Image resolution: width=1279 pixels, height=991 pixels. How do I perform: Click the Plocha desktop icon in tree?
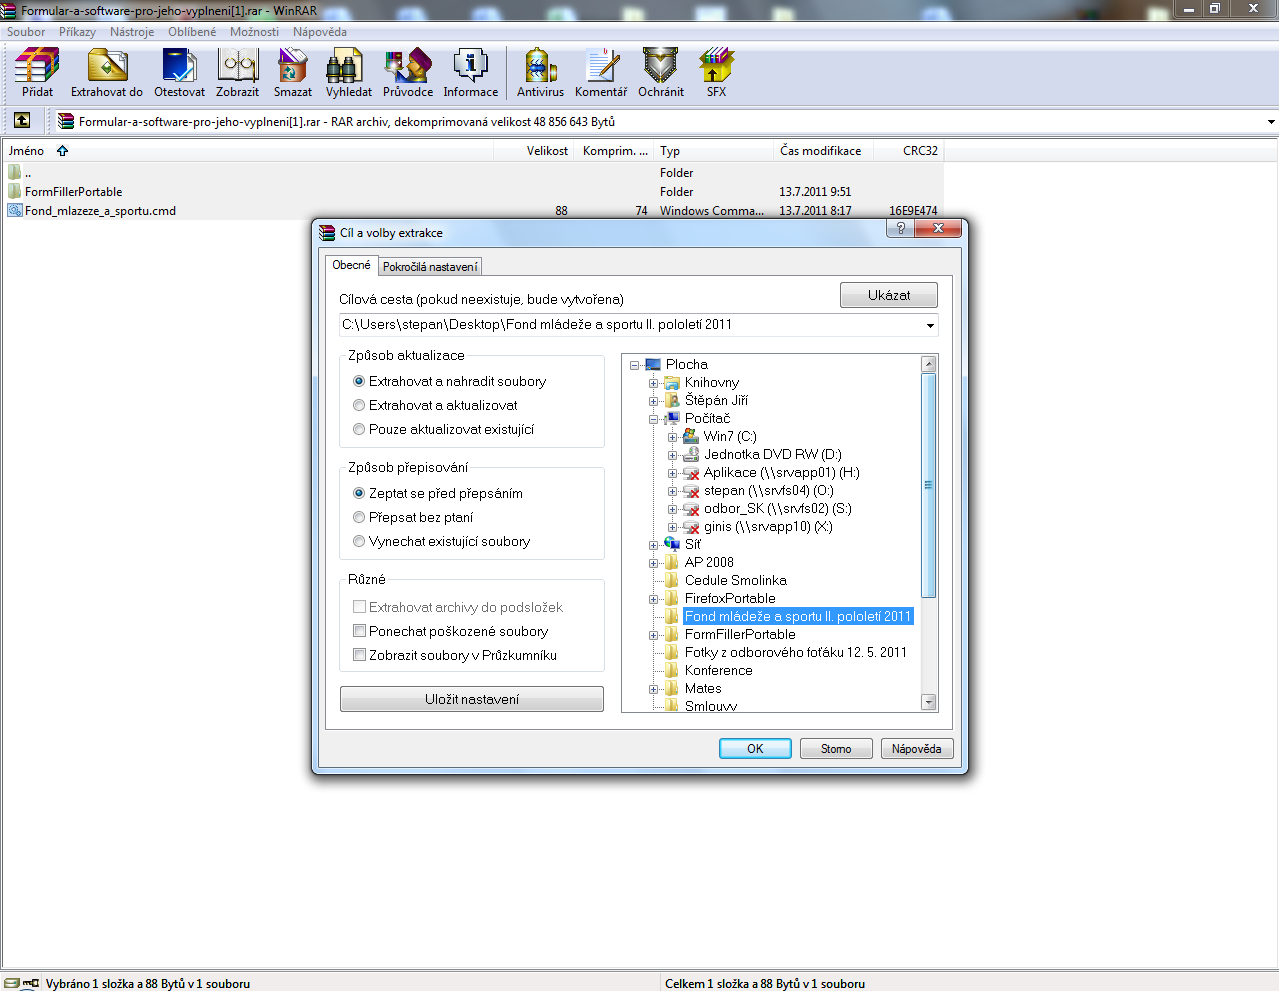(x=653, y=364)
